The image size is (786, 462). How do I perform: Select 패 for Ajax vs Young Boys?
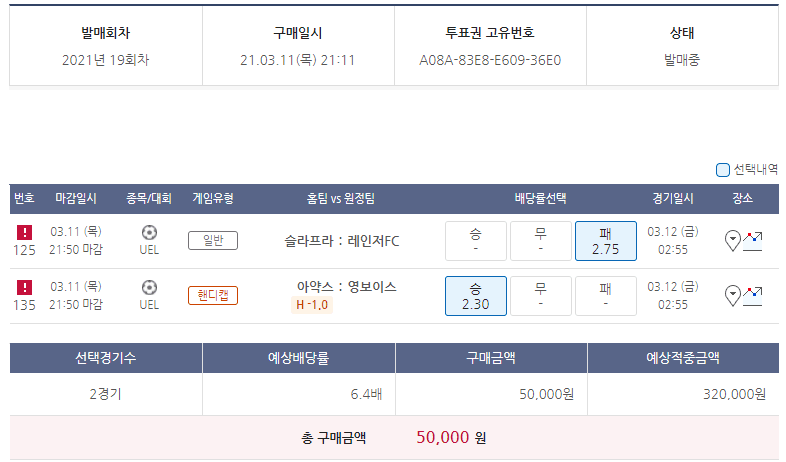[x=605, y=295]
